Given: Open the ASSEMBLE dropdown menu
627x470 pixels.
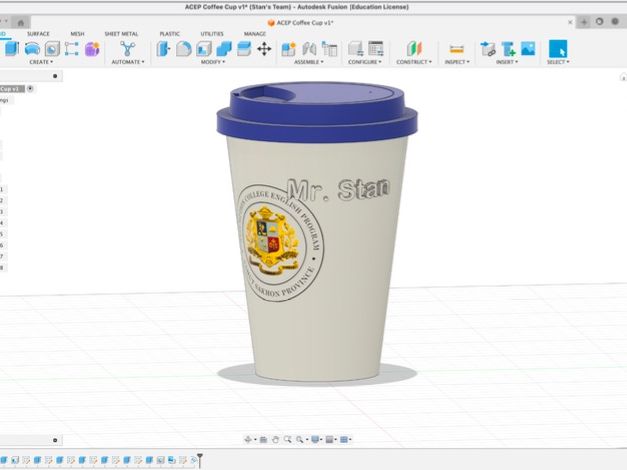Looking at the screenshot, I should (309, 62).
